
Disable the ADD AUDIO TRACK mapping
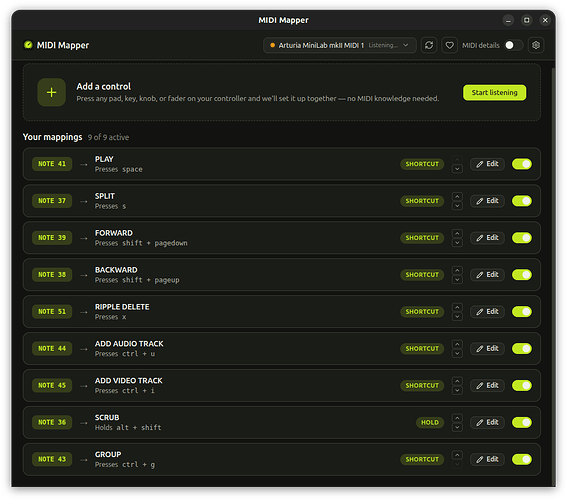click(522, 348)
